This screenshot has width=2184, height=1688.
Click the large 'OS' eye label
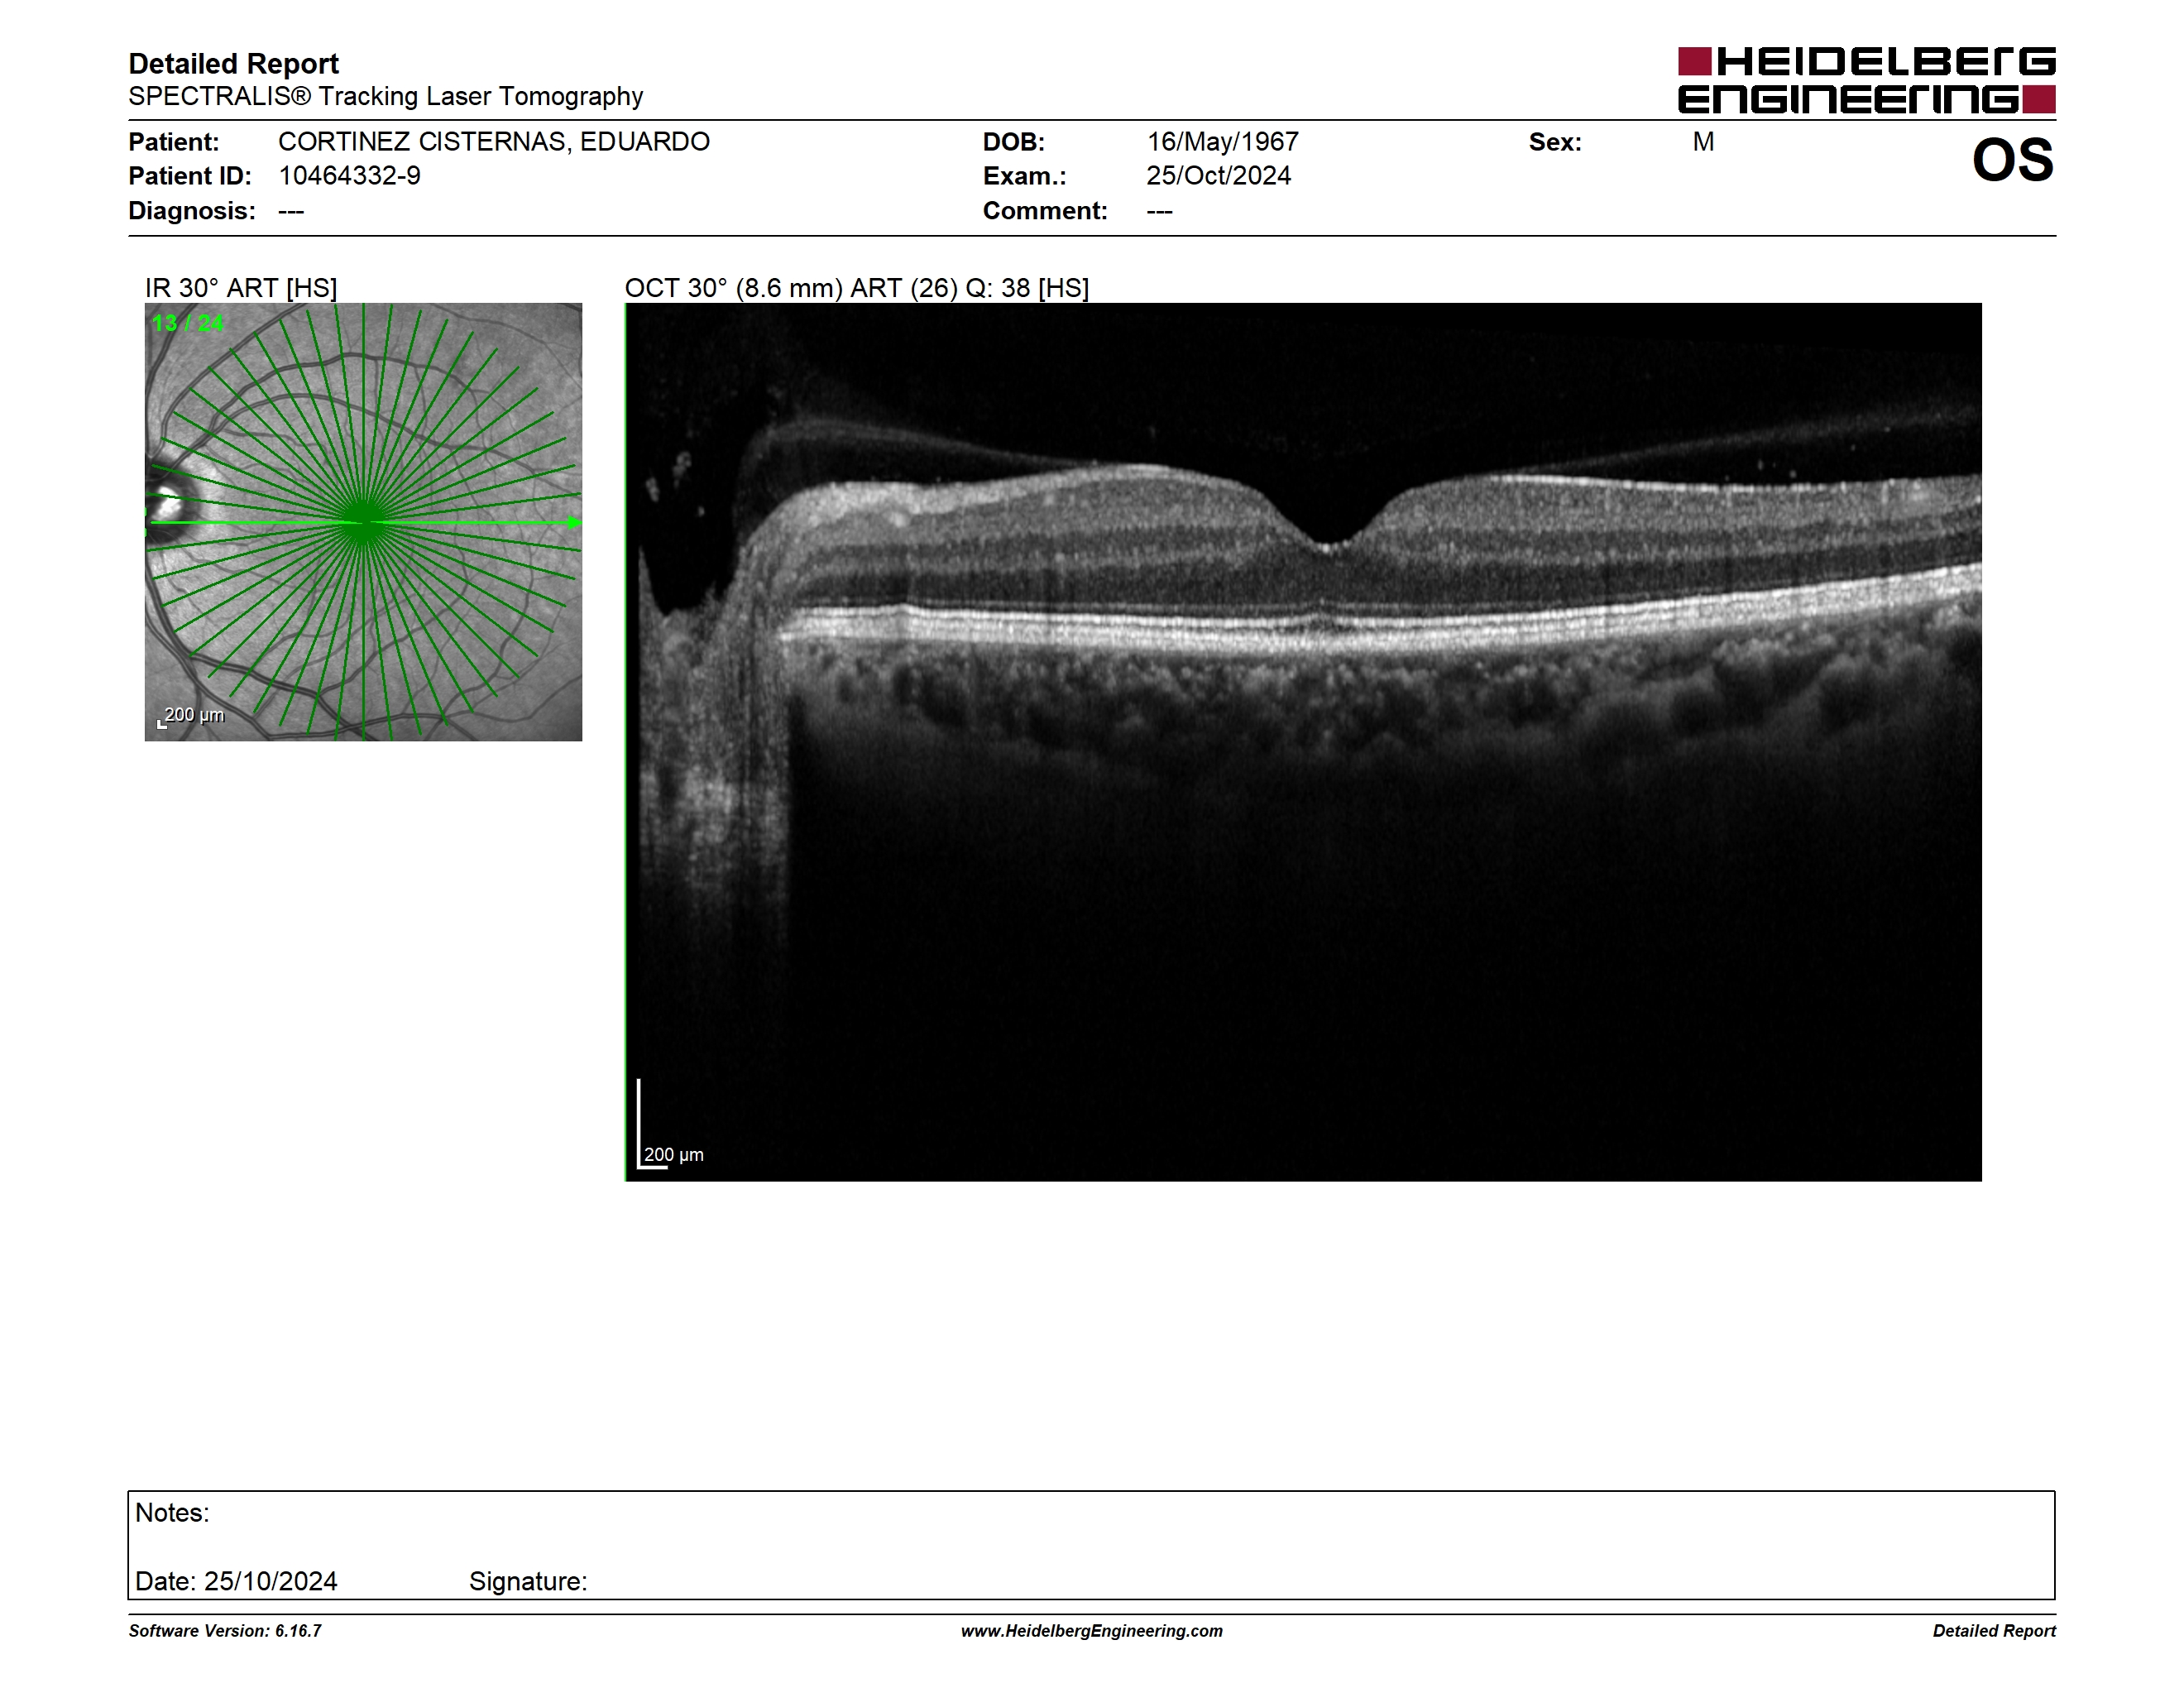(x=2012, y=160)
